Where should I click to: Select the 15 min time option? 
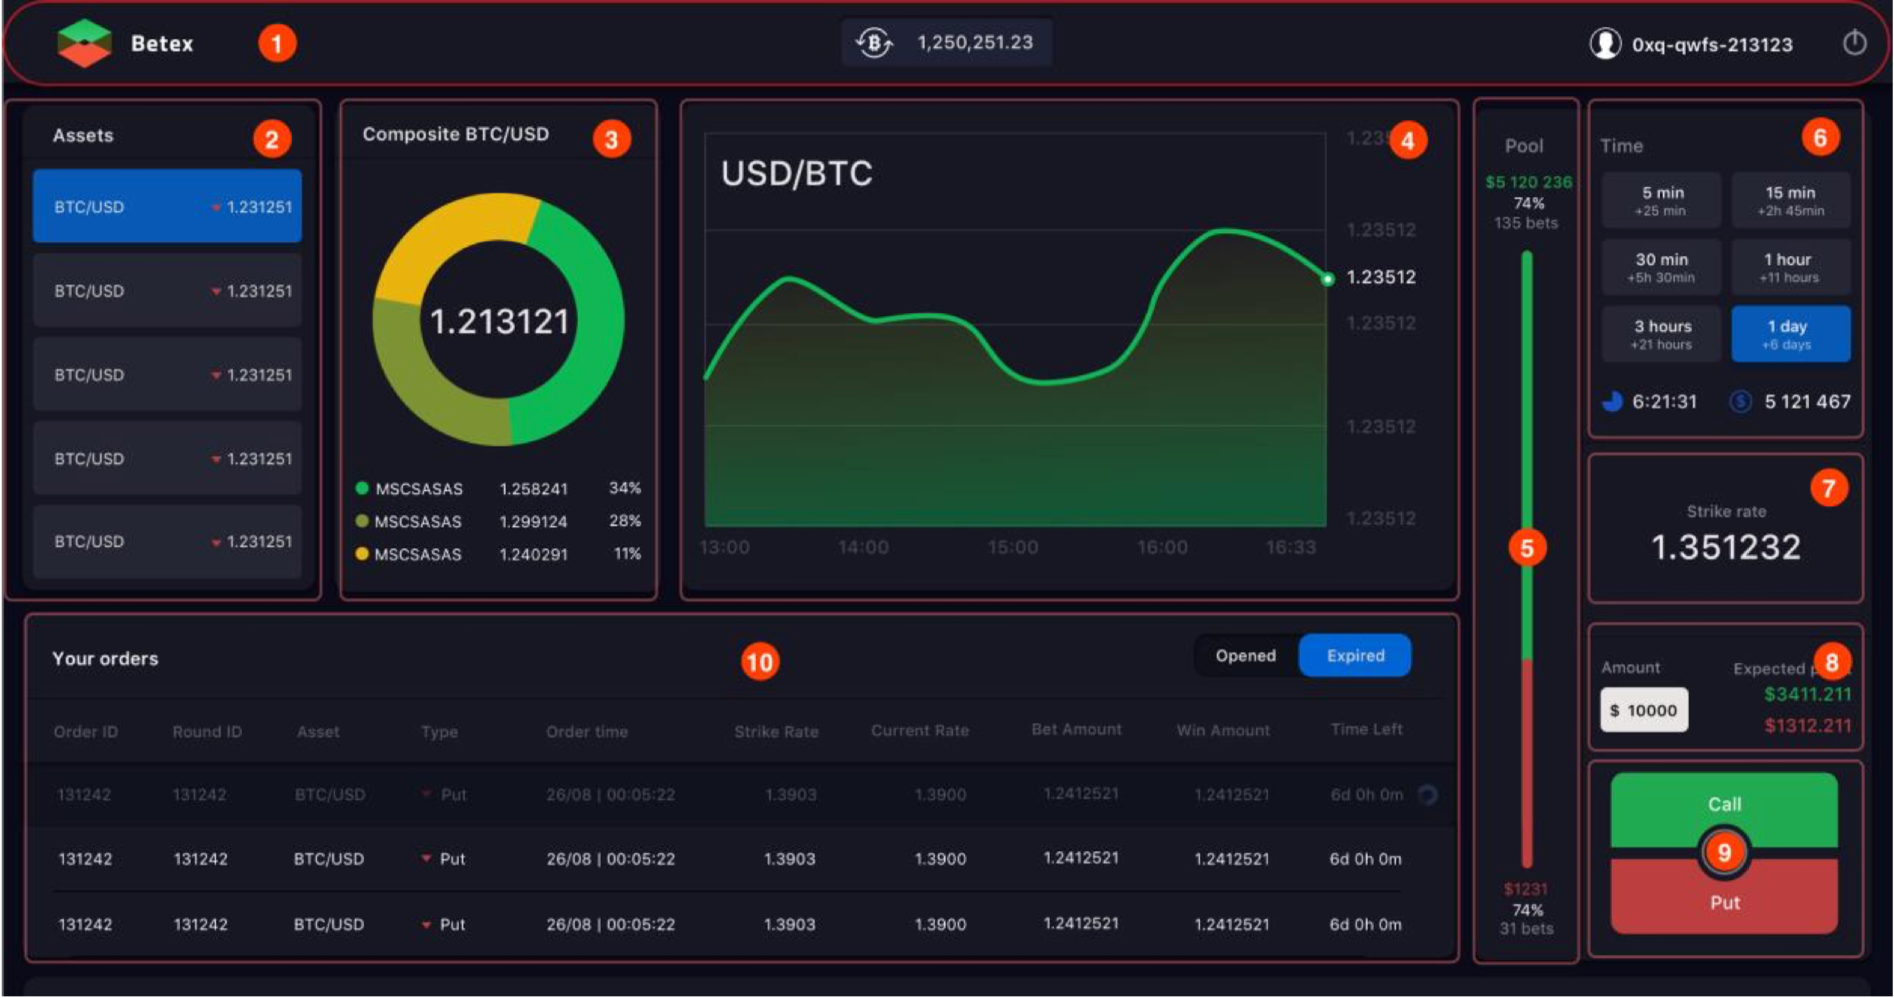click(x=1790, y=200)
